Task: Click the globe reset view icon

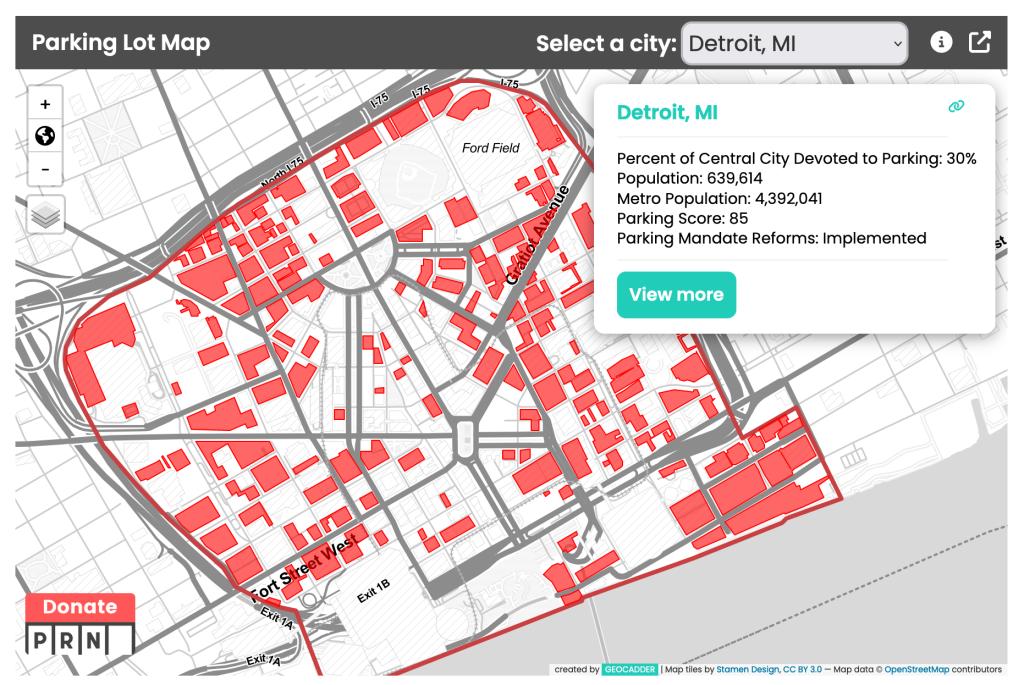Action: (45, 136)
